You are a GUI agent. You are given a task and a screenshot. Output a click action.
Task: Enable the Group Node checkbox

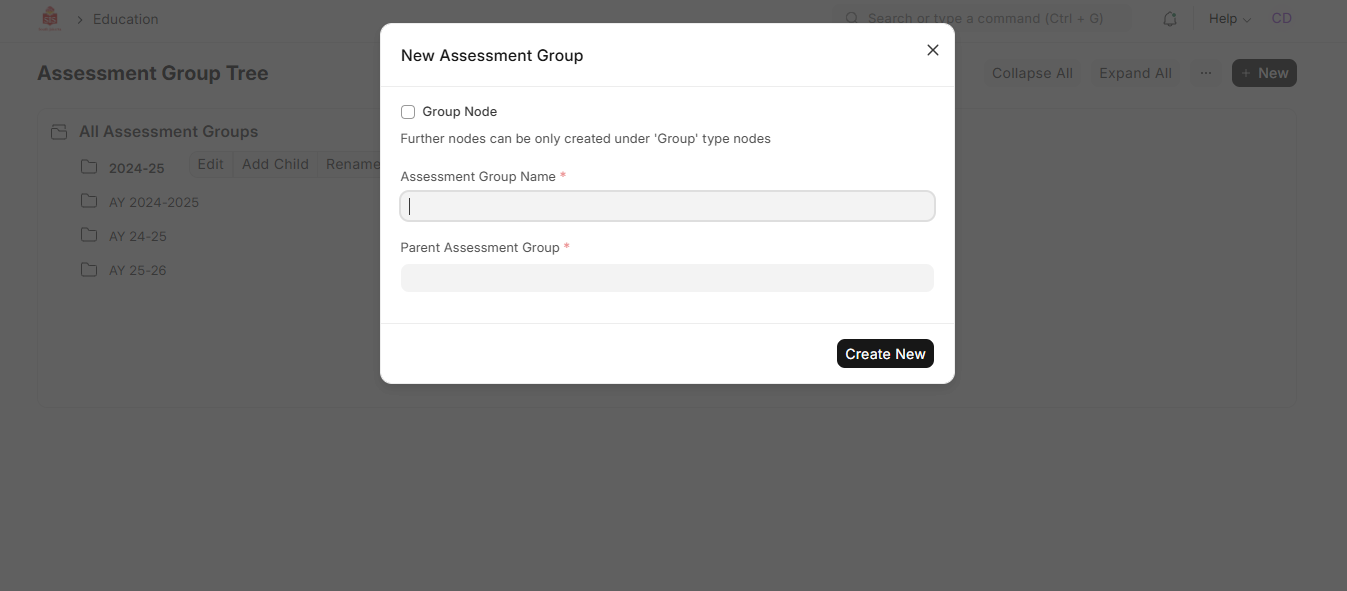[408, 112]
